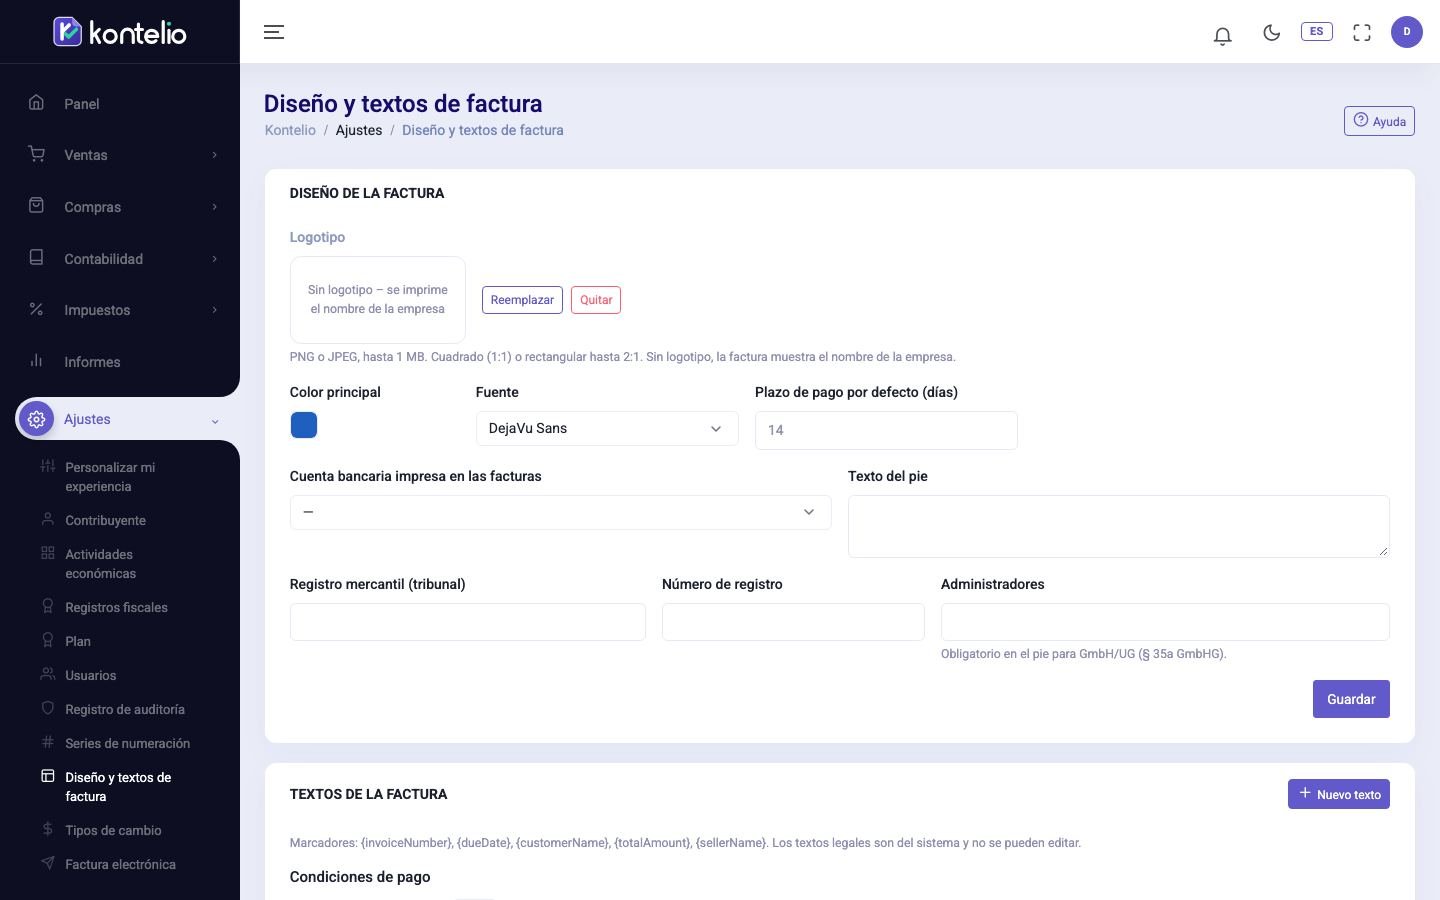
Task: Toggle dark mode moon icon
Action: tap(1272, 32)
